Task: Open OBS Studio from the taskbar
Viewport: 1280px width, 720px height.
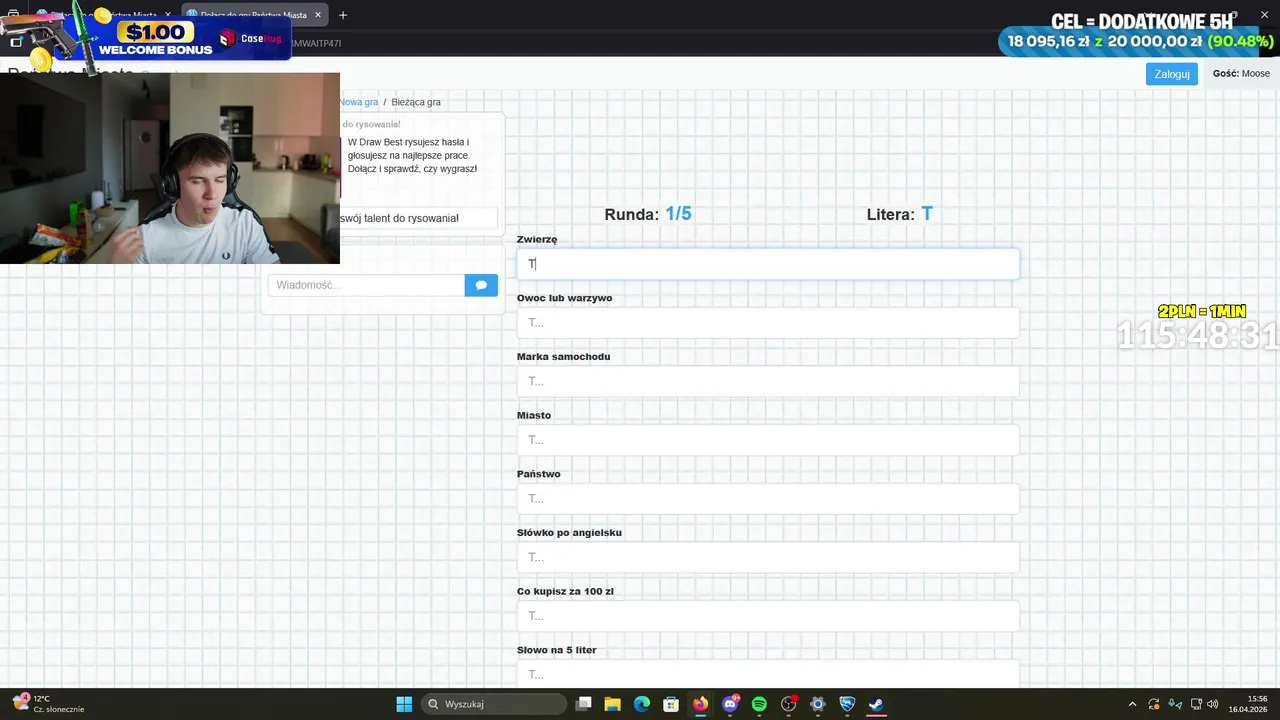Action: [788, 704]
